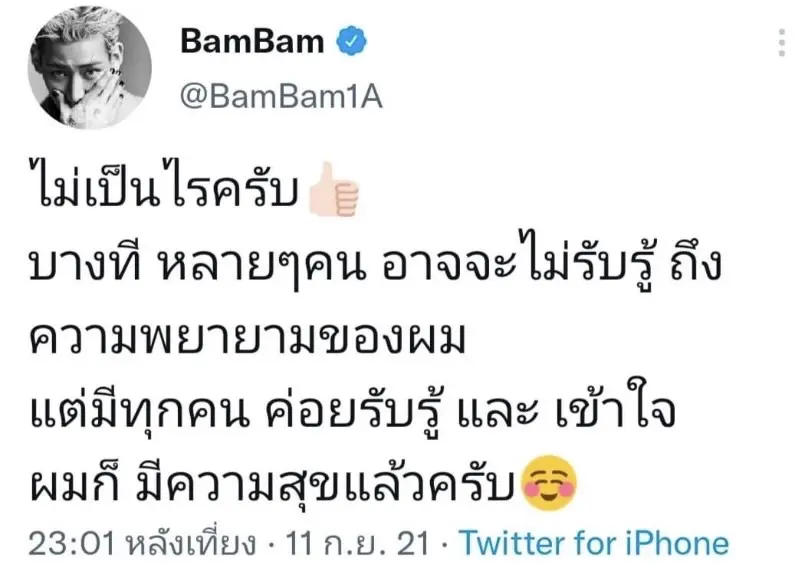
Task: Click the blushing smile emoji
Action: [x=549, y=483]
